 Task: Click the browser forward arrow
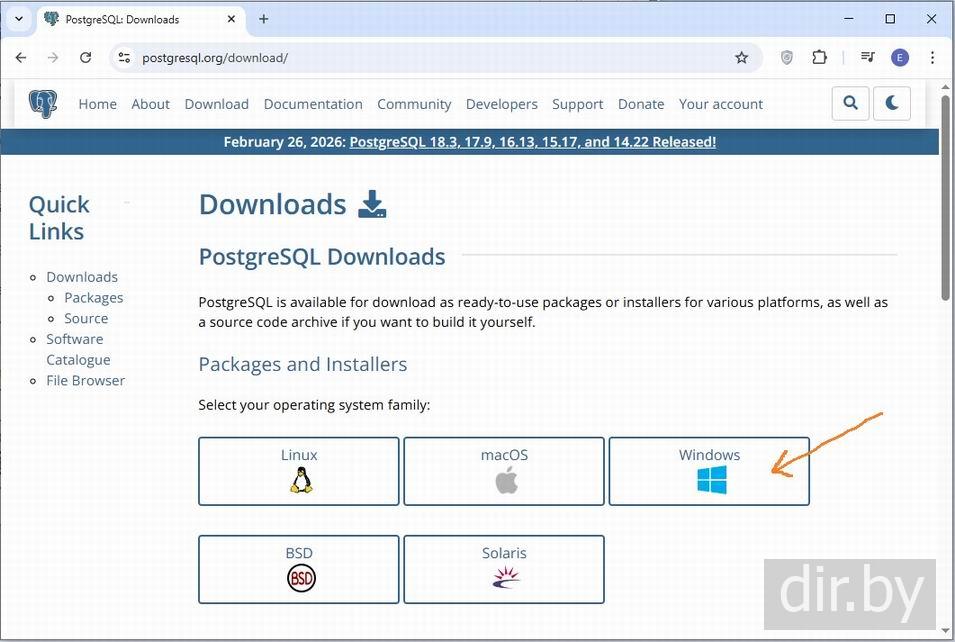click(54, 57)
